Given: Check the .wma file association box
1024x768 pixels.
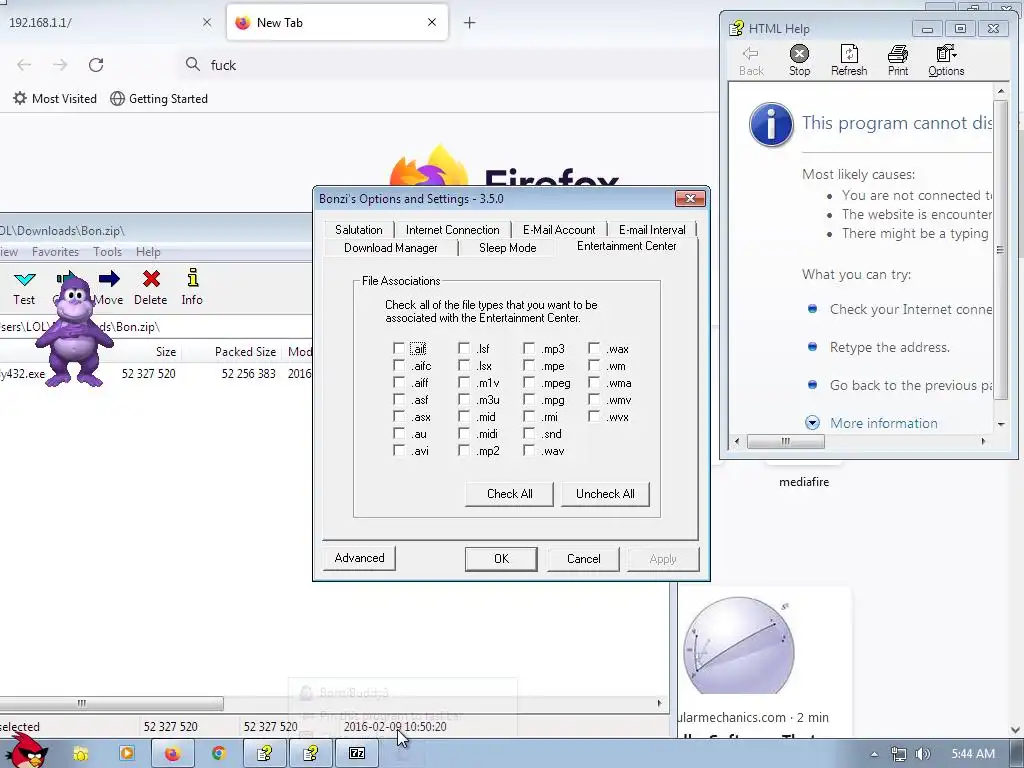Looking at the screenshot, I should pyautogui.click(x=594, y=383).
